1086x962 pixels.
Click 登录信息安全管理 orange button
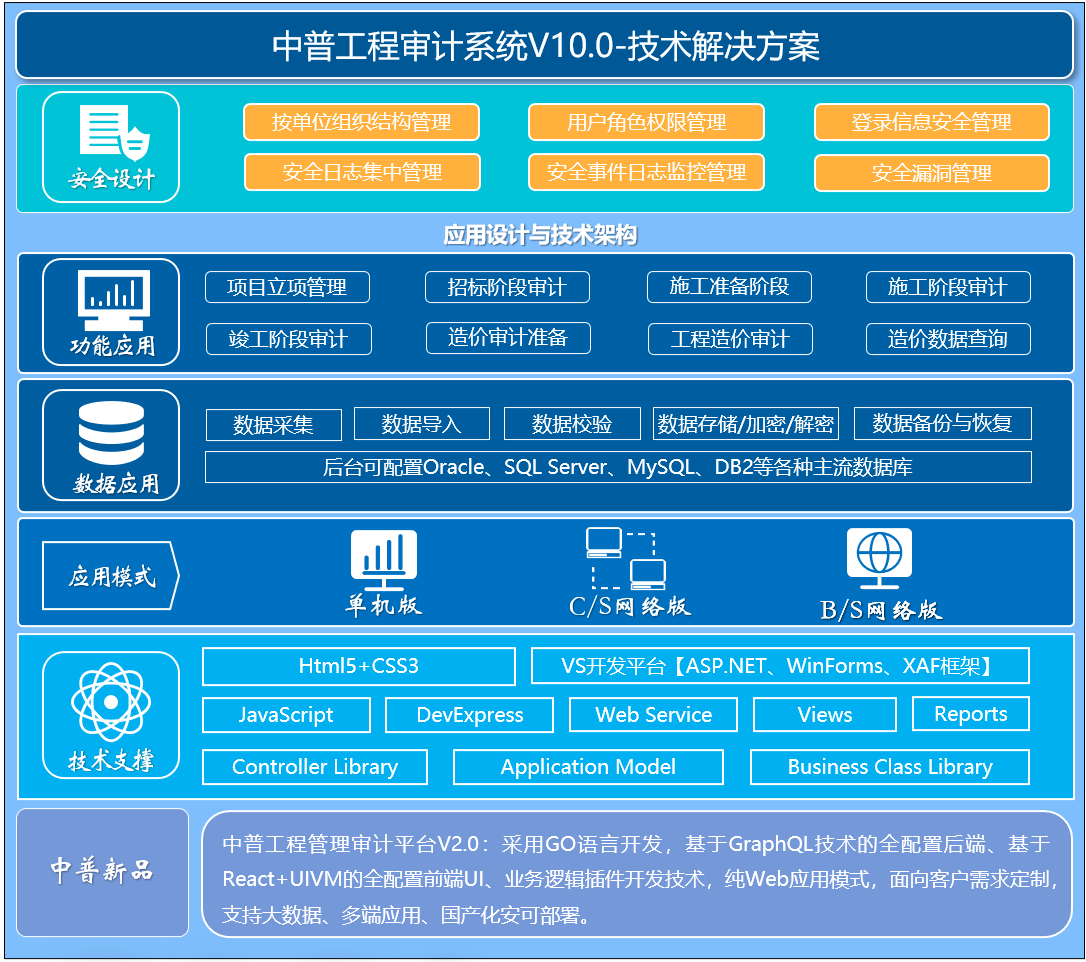(x=932, y=122)
